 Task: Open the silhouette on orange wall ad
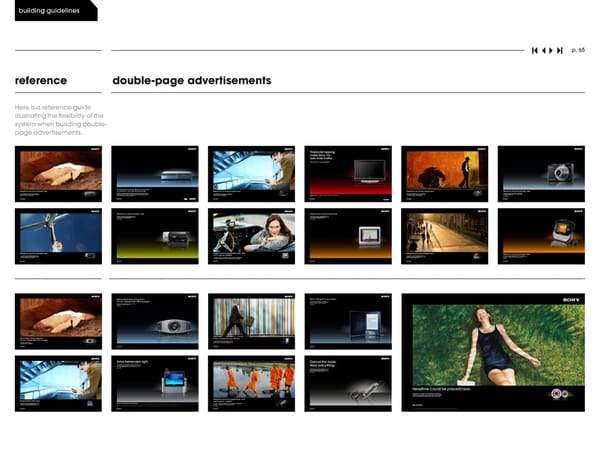coord(444,174)
